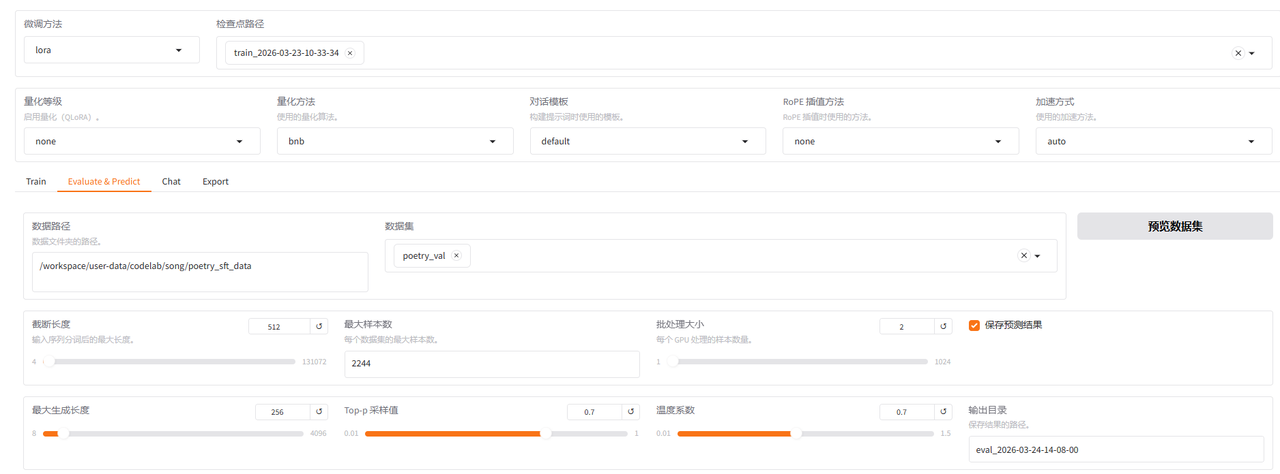The image size is (1280, 474).
Task: Adjust the Top-p 采样值 slider
Action: [497, 434]
